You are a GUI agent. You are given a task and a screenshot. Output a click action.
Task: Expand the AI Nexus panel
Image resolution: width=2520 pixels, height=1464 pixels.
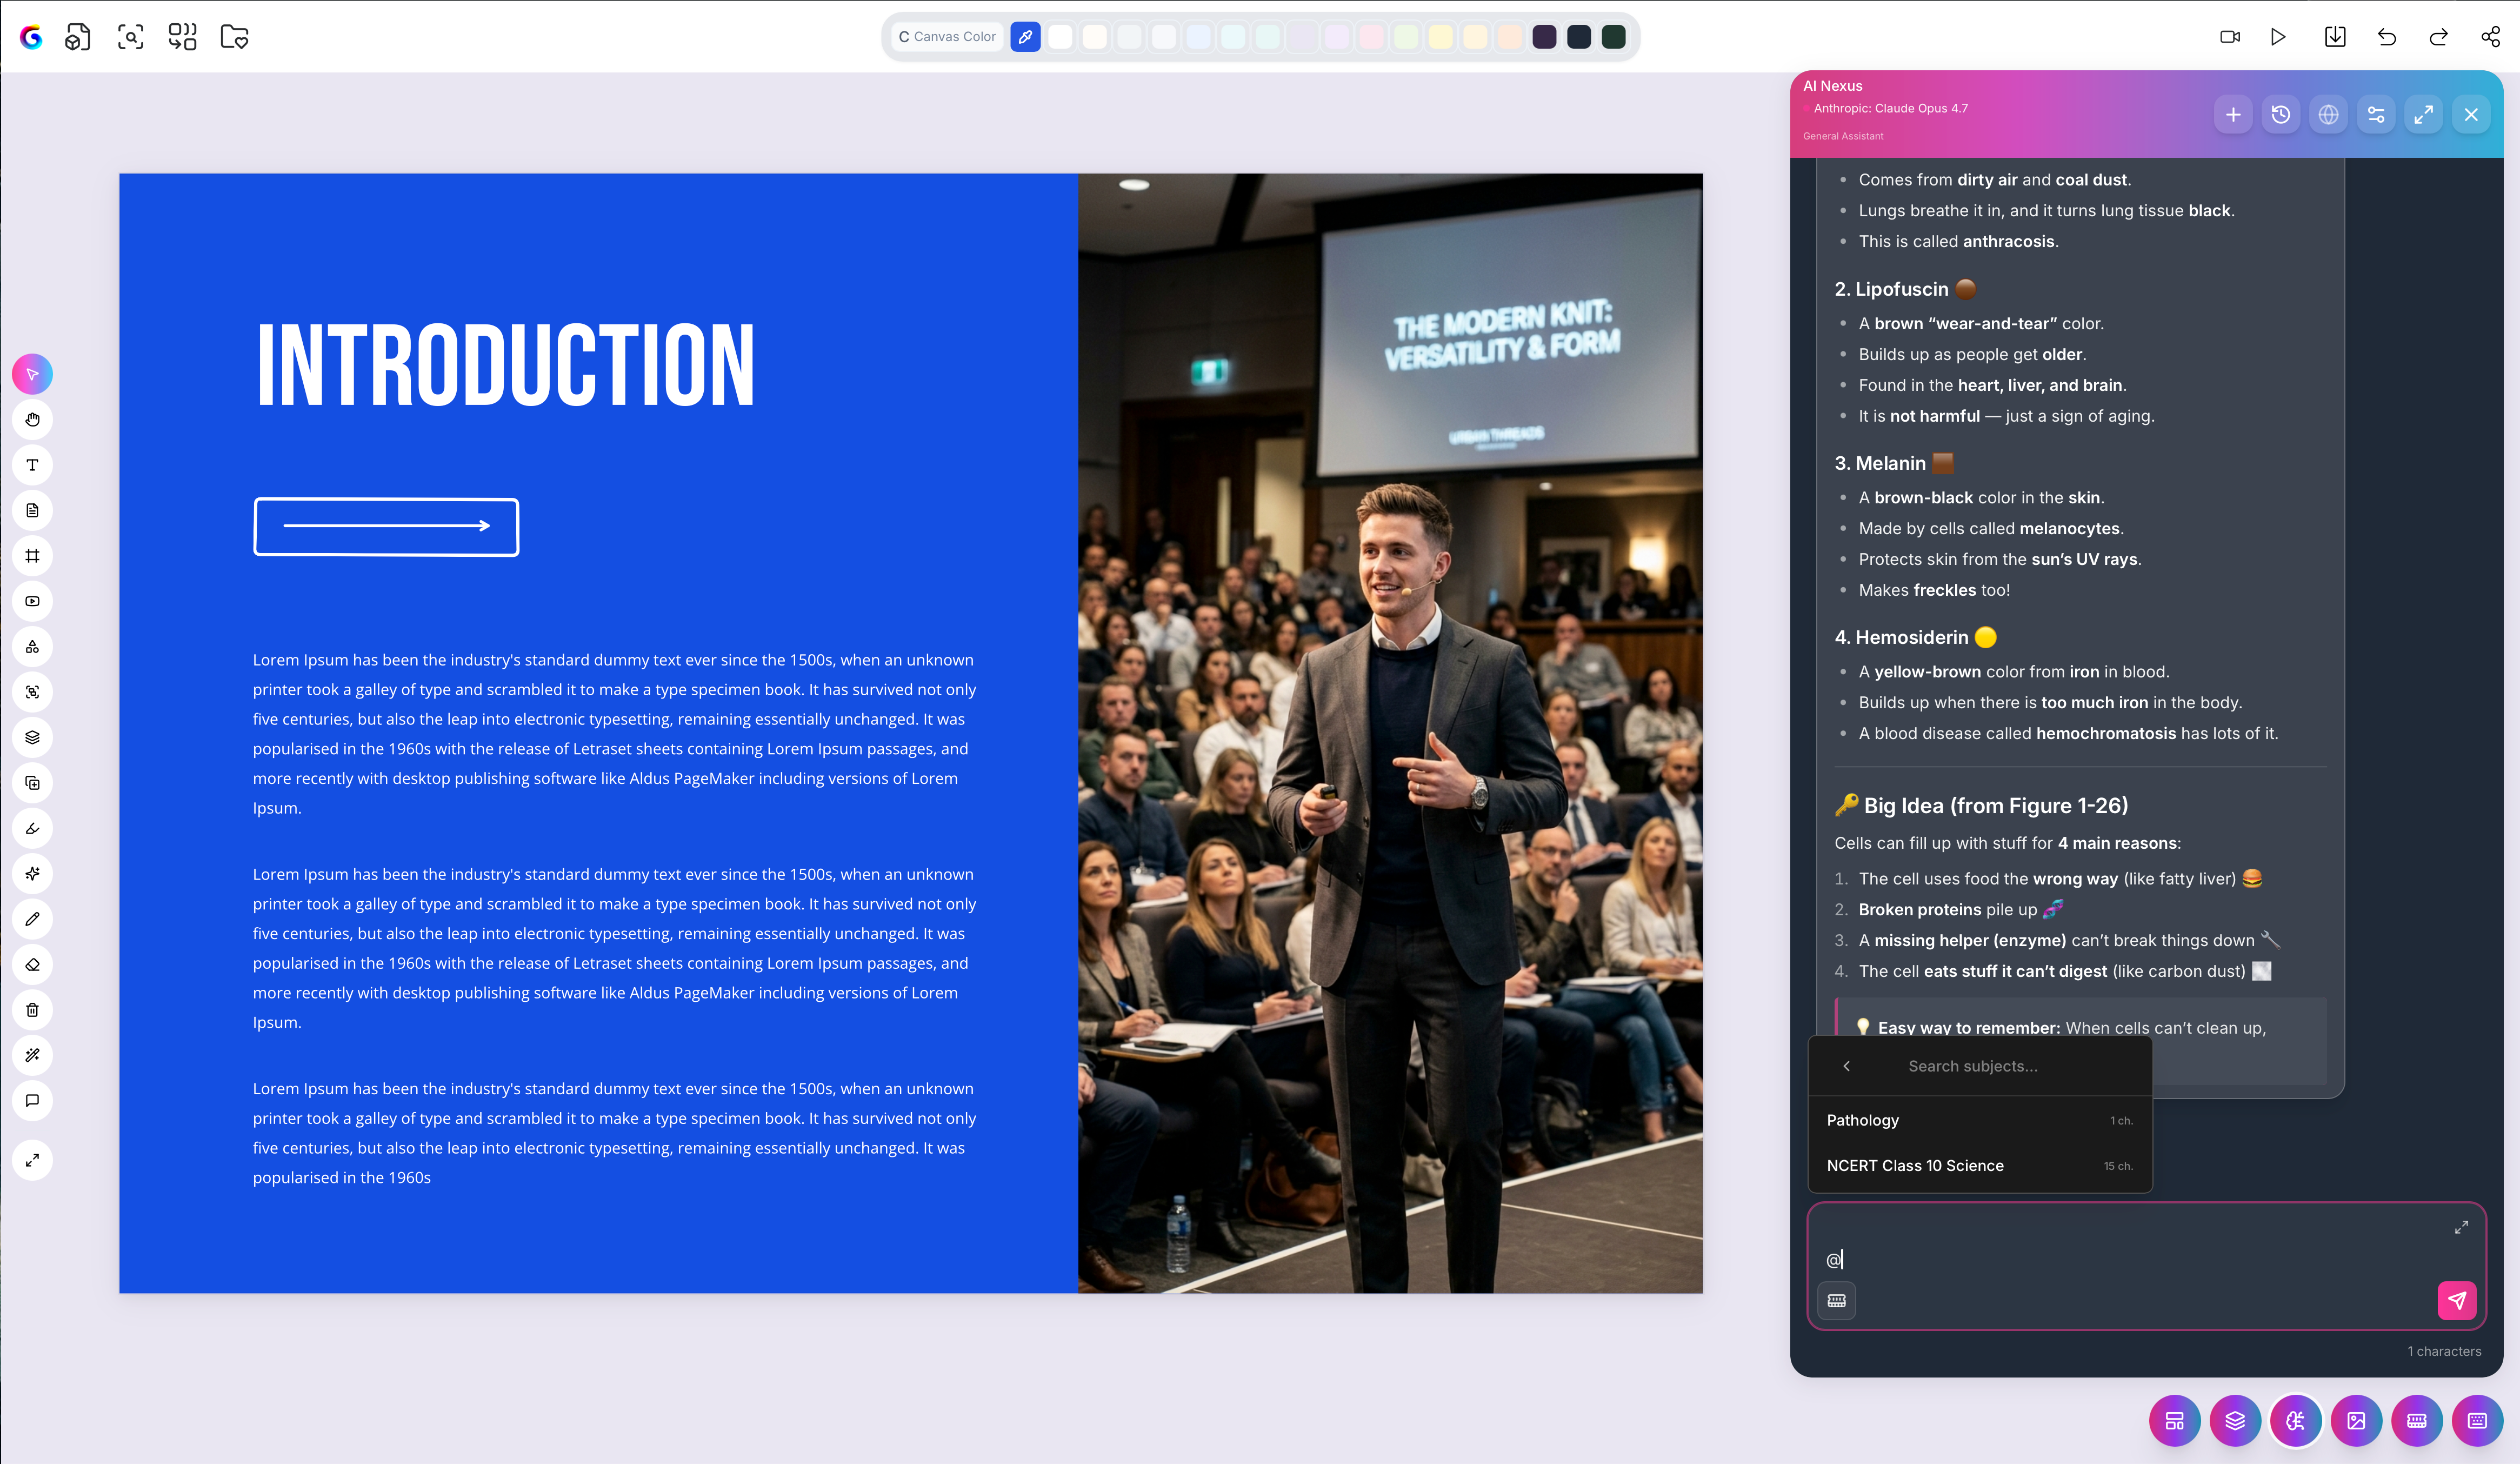click(x=2424, y=115)
